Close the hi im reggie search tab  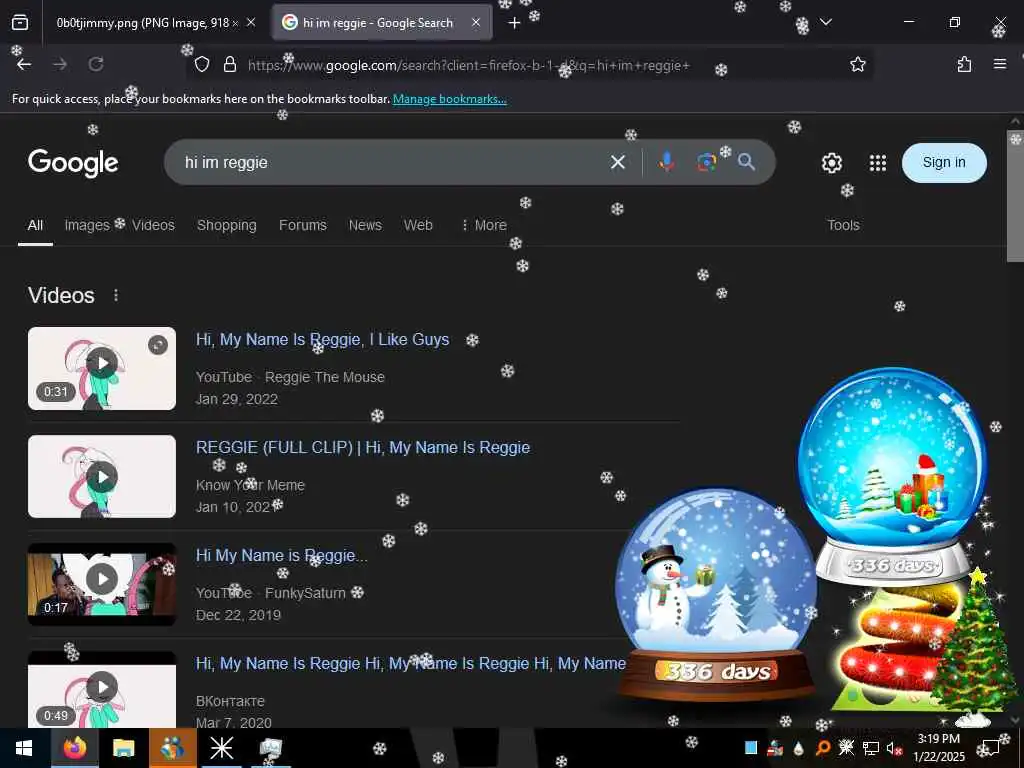coord(475,22)
